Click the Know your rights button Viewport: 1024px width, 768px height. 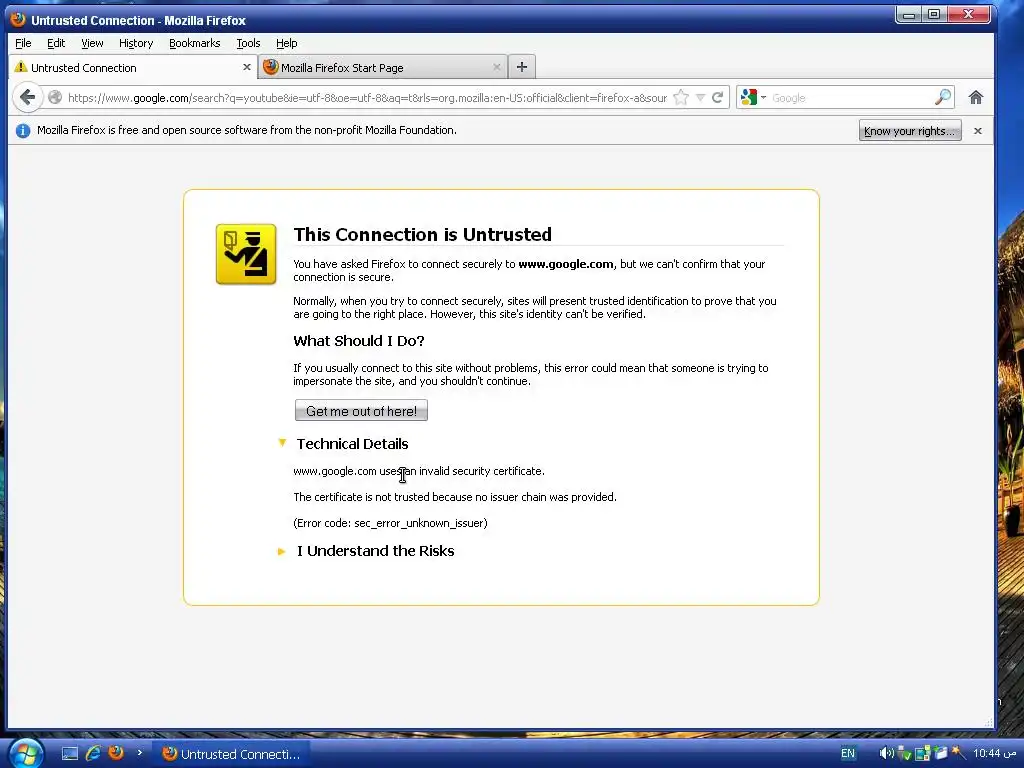click(910, 131)
